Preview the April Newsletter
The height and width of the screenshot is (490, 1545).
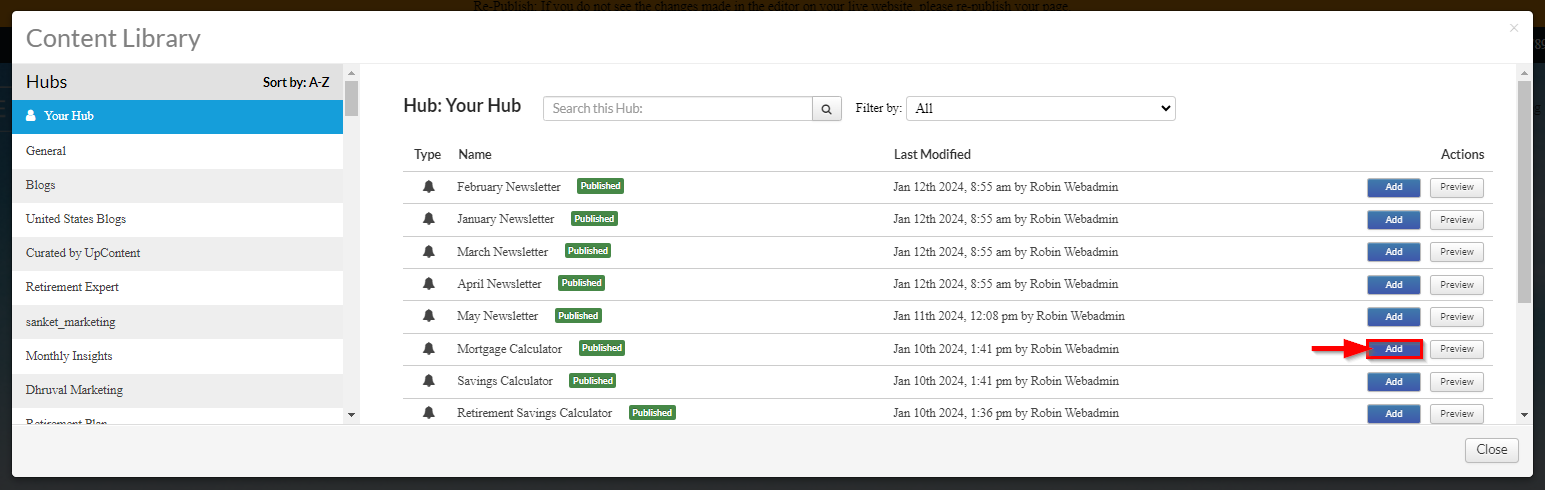(x=1457, y=285)
